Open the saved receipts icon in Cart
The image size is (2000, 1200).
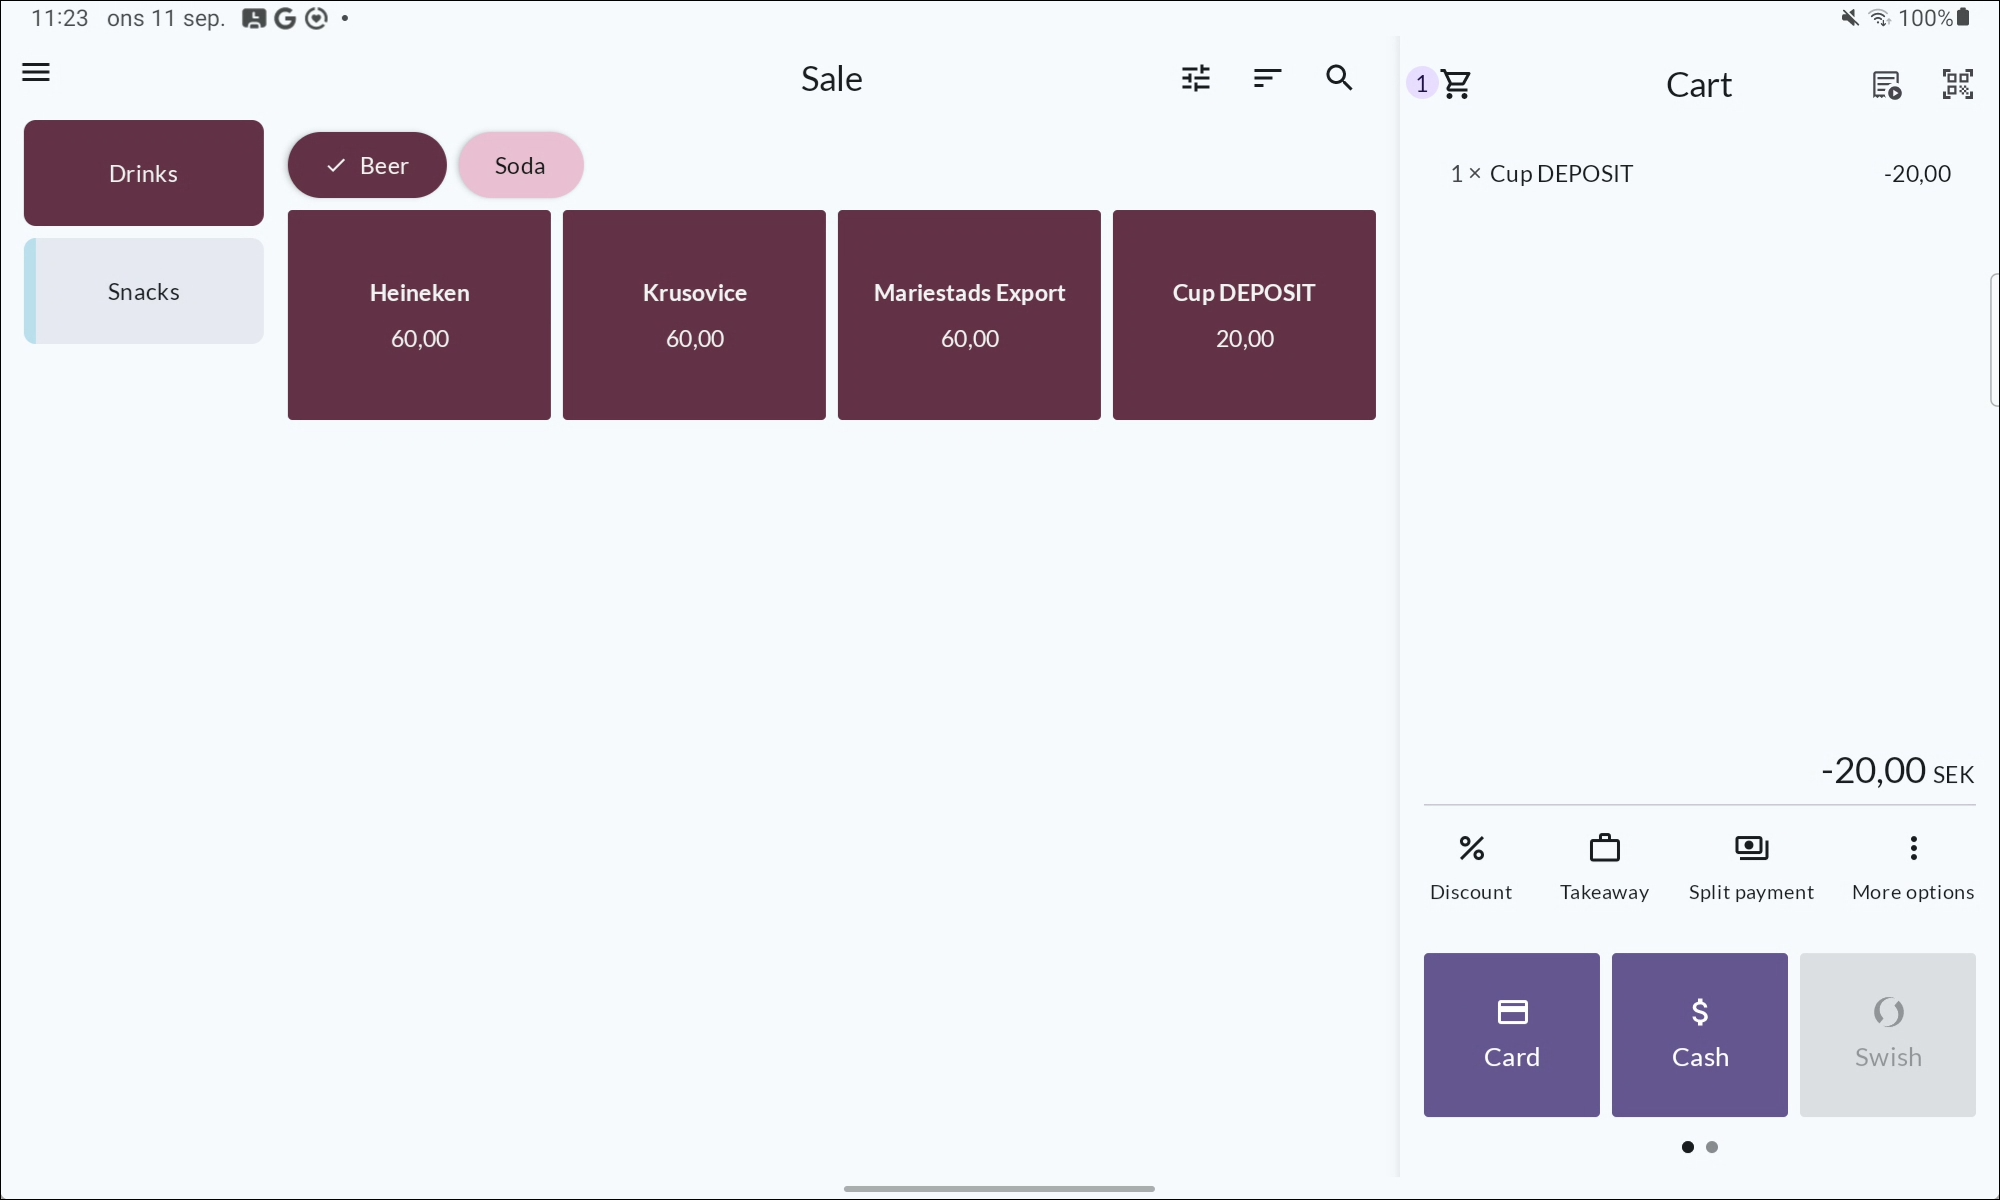click(1886, 85)
